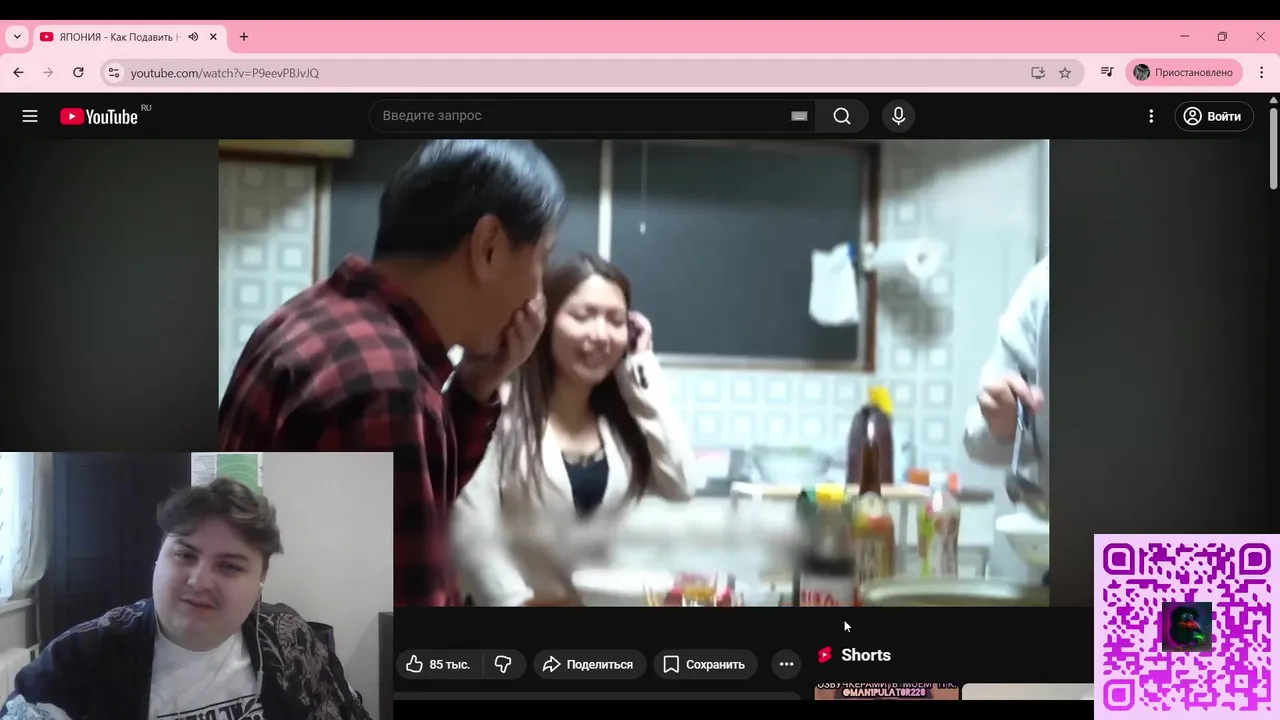Click the second Shorts thumbnail

[x=1028, y=691]
